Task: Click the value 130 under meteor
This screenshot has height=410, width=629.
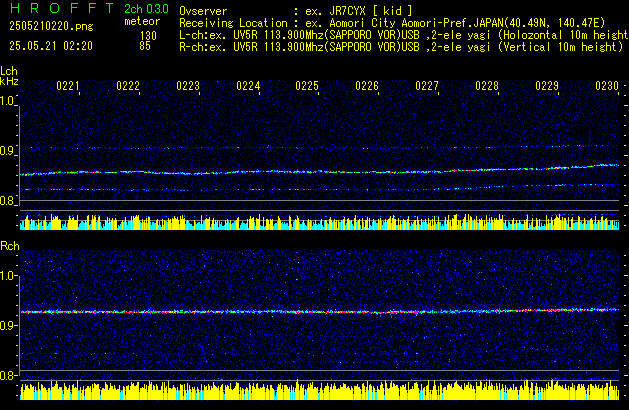Action: pyautogui.click(x=148, y=36)
